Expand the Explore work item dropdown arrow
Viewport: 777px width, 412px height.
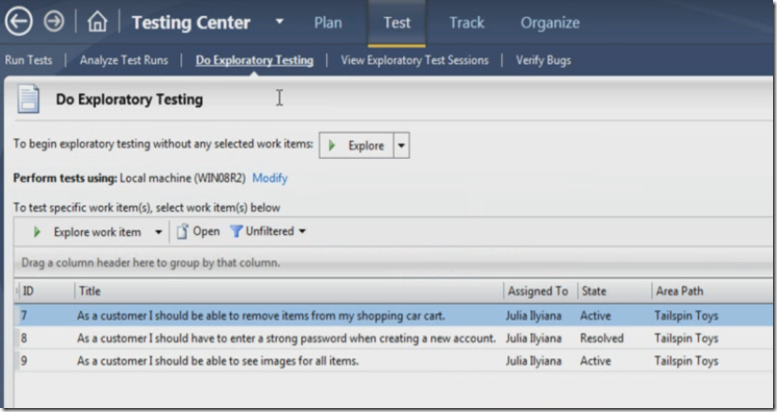coord(159,232)
